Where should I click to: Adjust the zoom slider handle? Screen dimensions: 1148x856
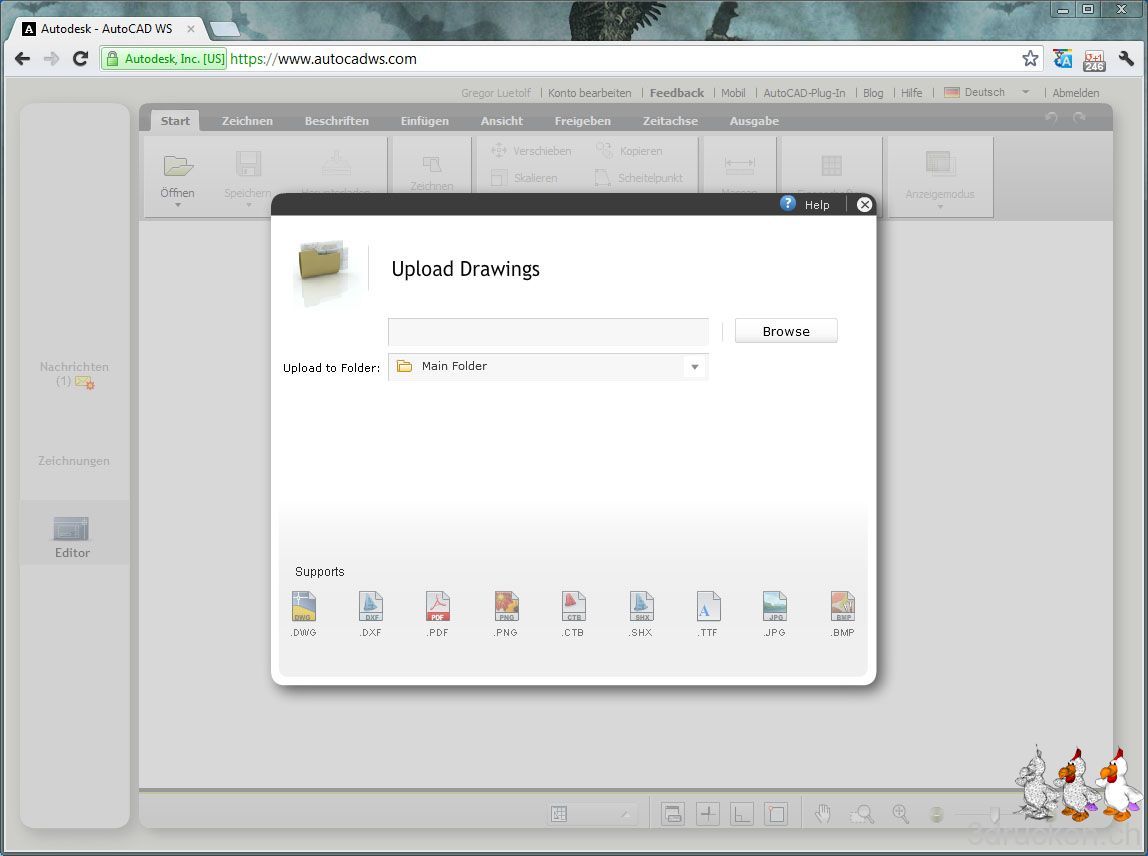(x=994, y=814)
